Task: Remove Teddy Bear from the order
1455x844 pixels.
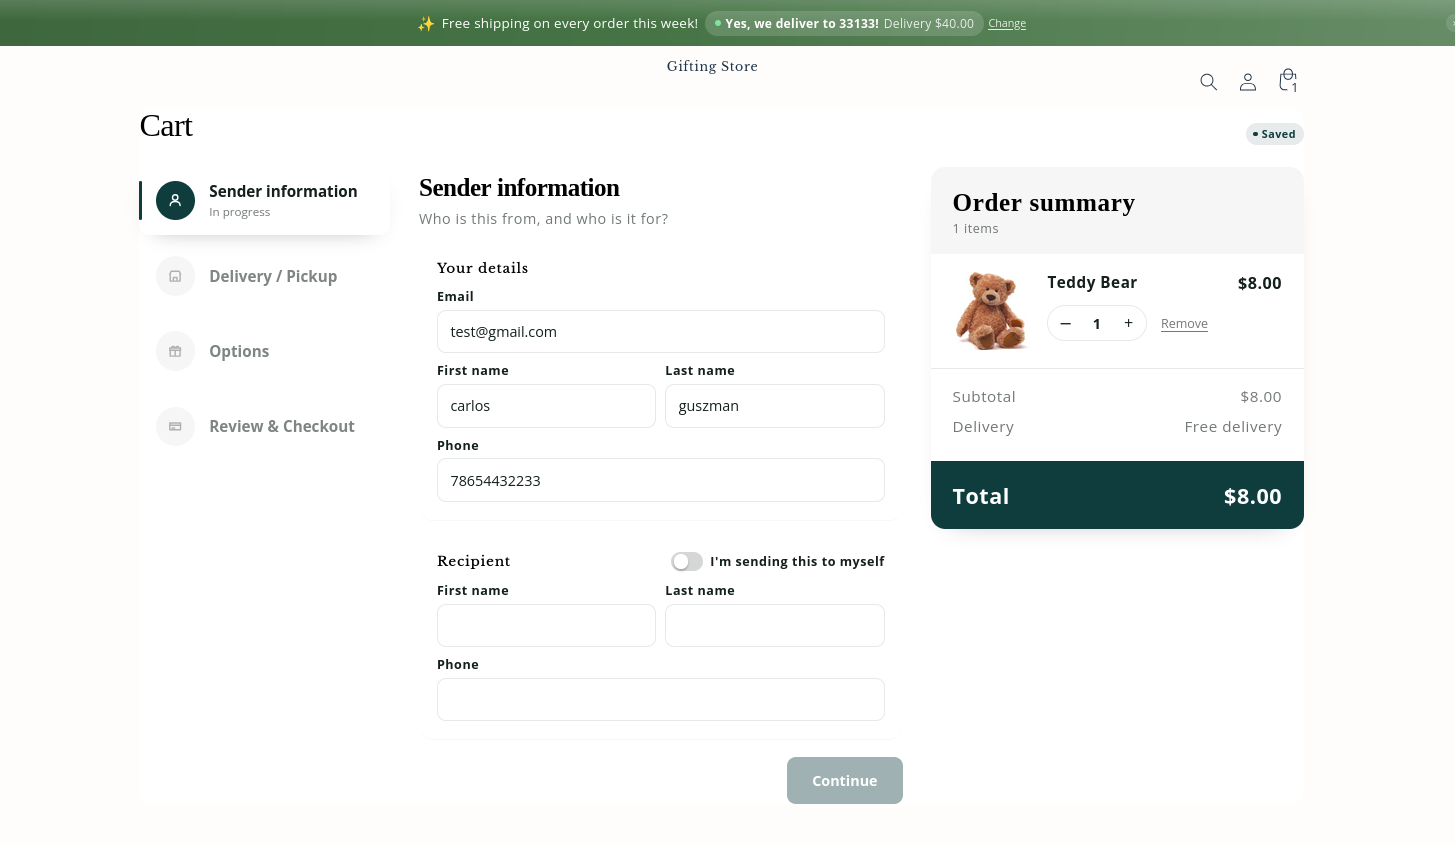Action: [1184, 323]
